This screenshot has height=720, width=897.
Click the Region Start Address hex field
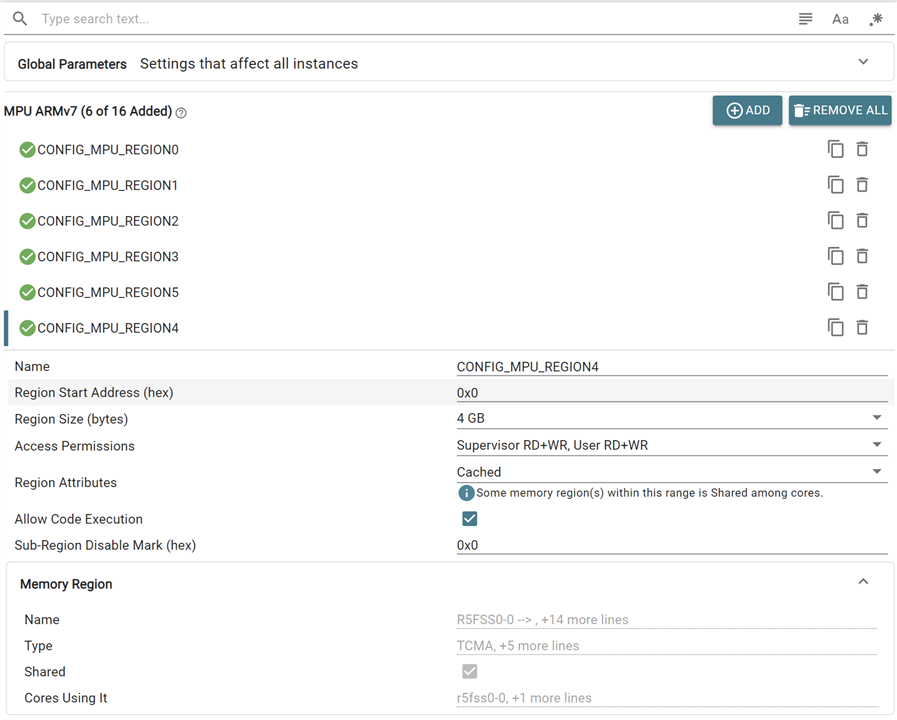[670, 393]
